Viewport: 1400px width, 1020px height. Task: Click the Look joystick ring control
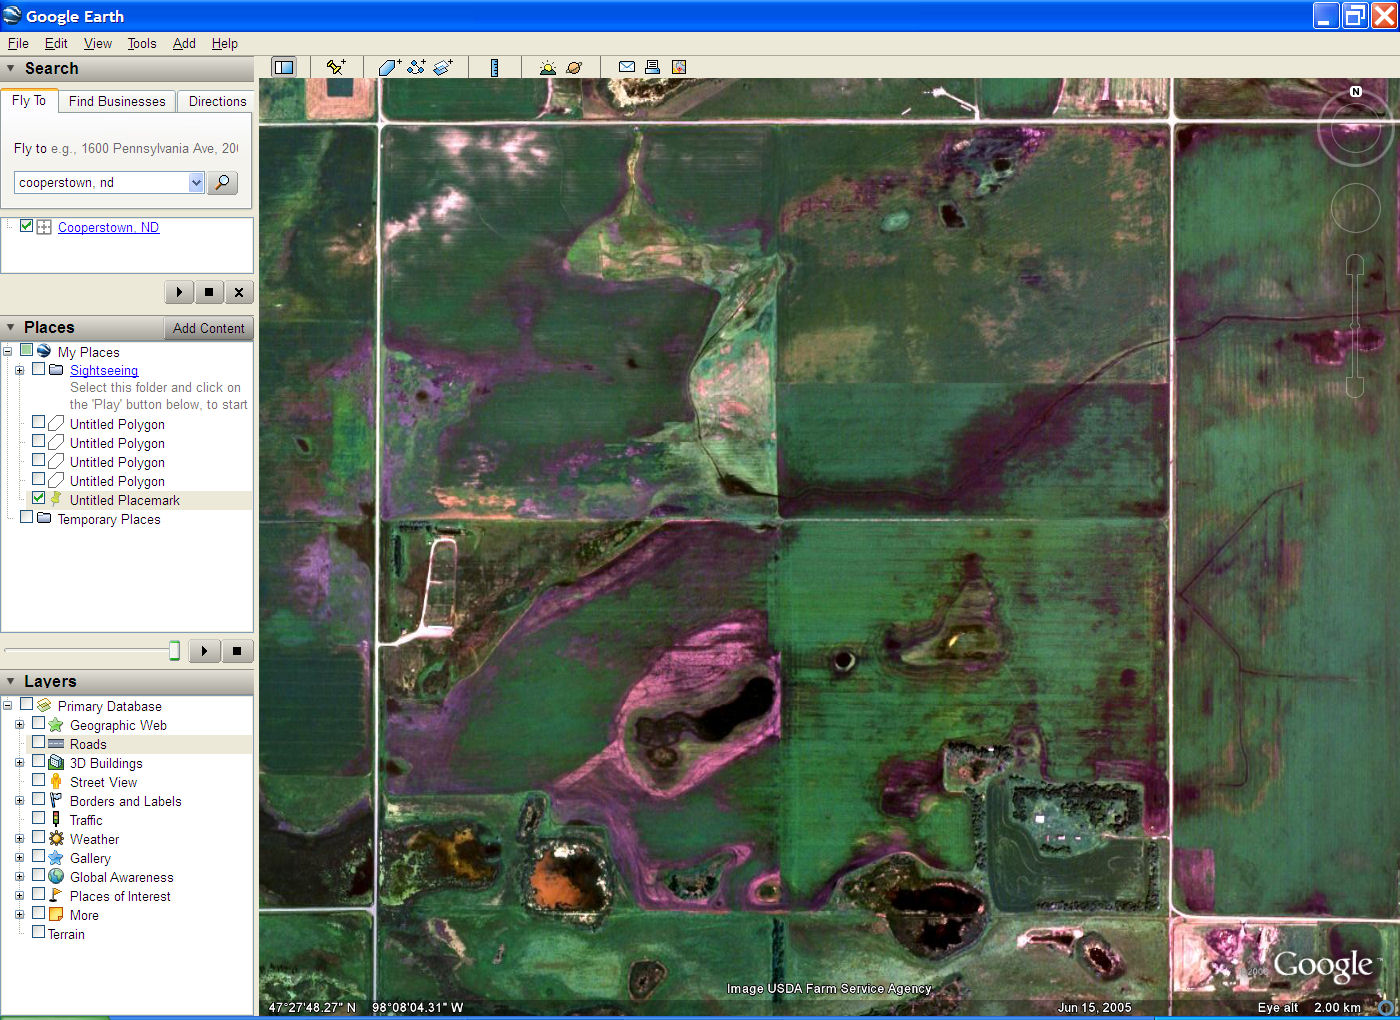[1355, 129]
